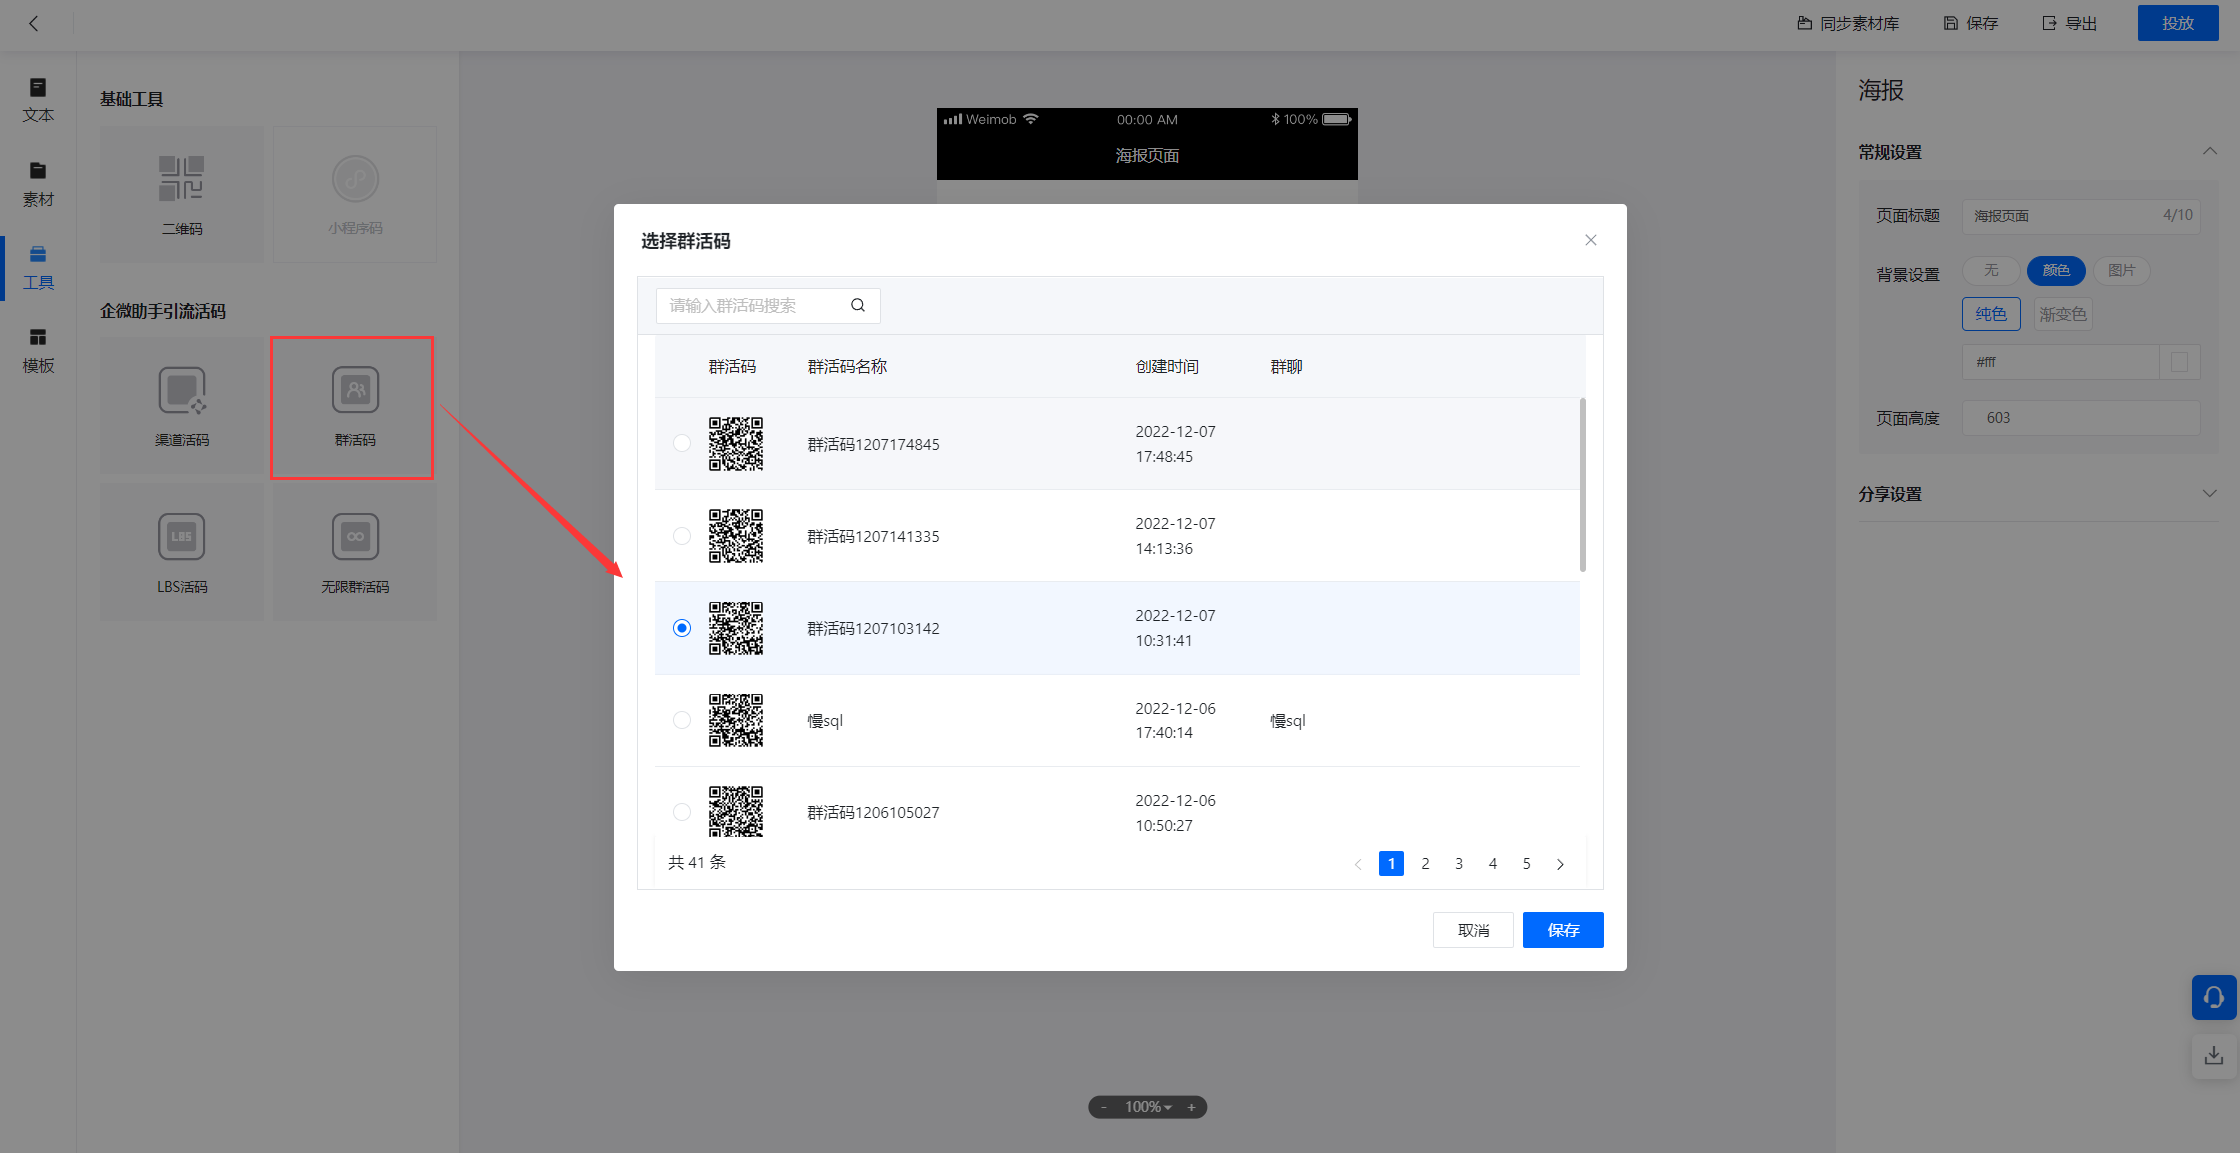
Task: Focus the 请输入群活码搜索 search field
Action: (x=768, y=305)
